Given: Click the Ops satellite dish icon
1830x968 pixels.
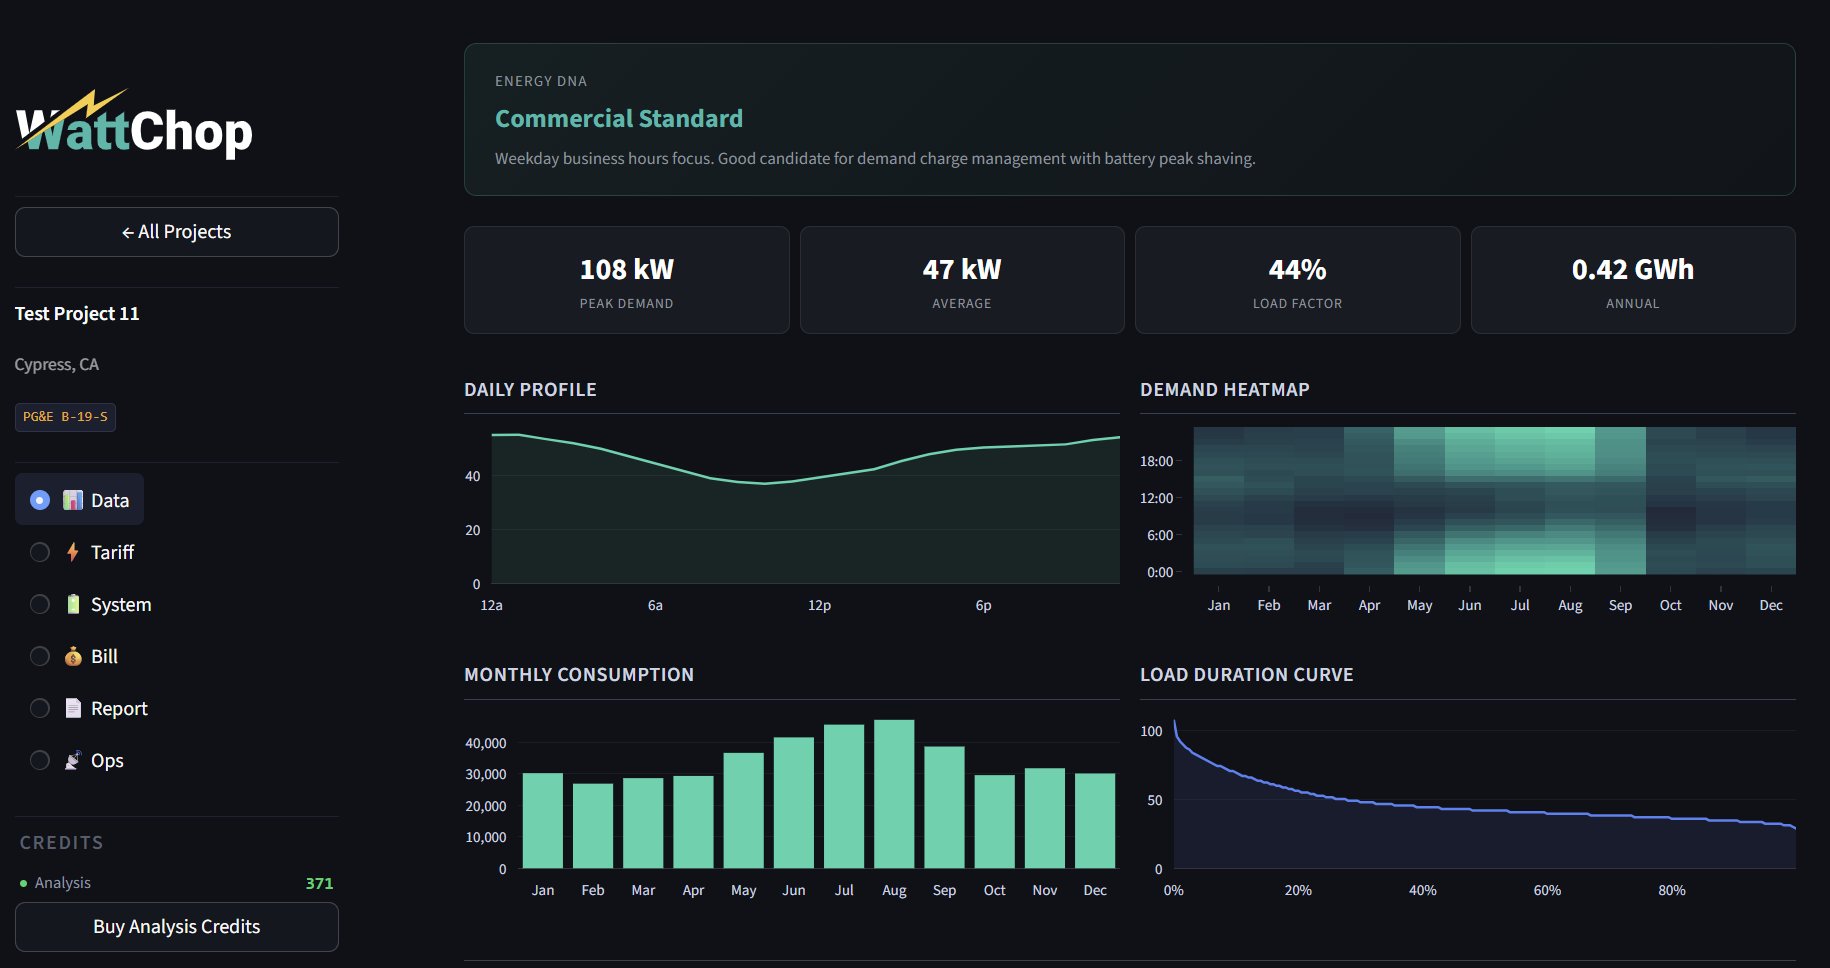Looking at the screenshot, I should pos(73,760).
